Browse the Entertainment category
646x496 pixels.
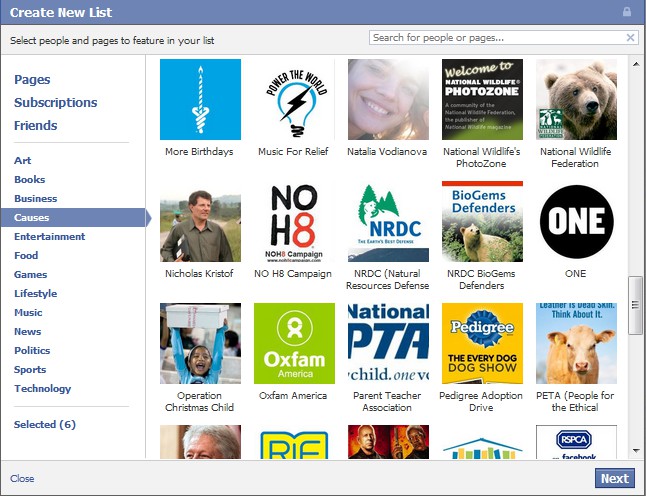coord(49,236)
